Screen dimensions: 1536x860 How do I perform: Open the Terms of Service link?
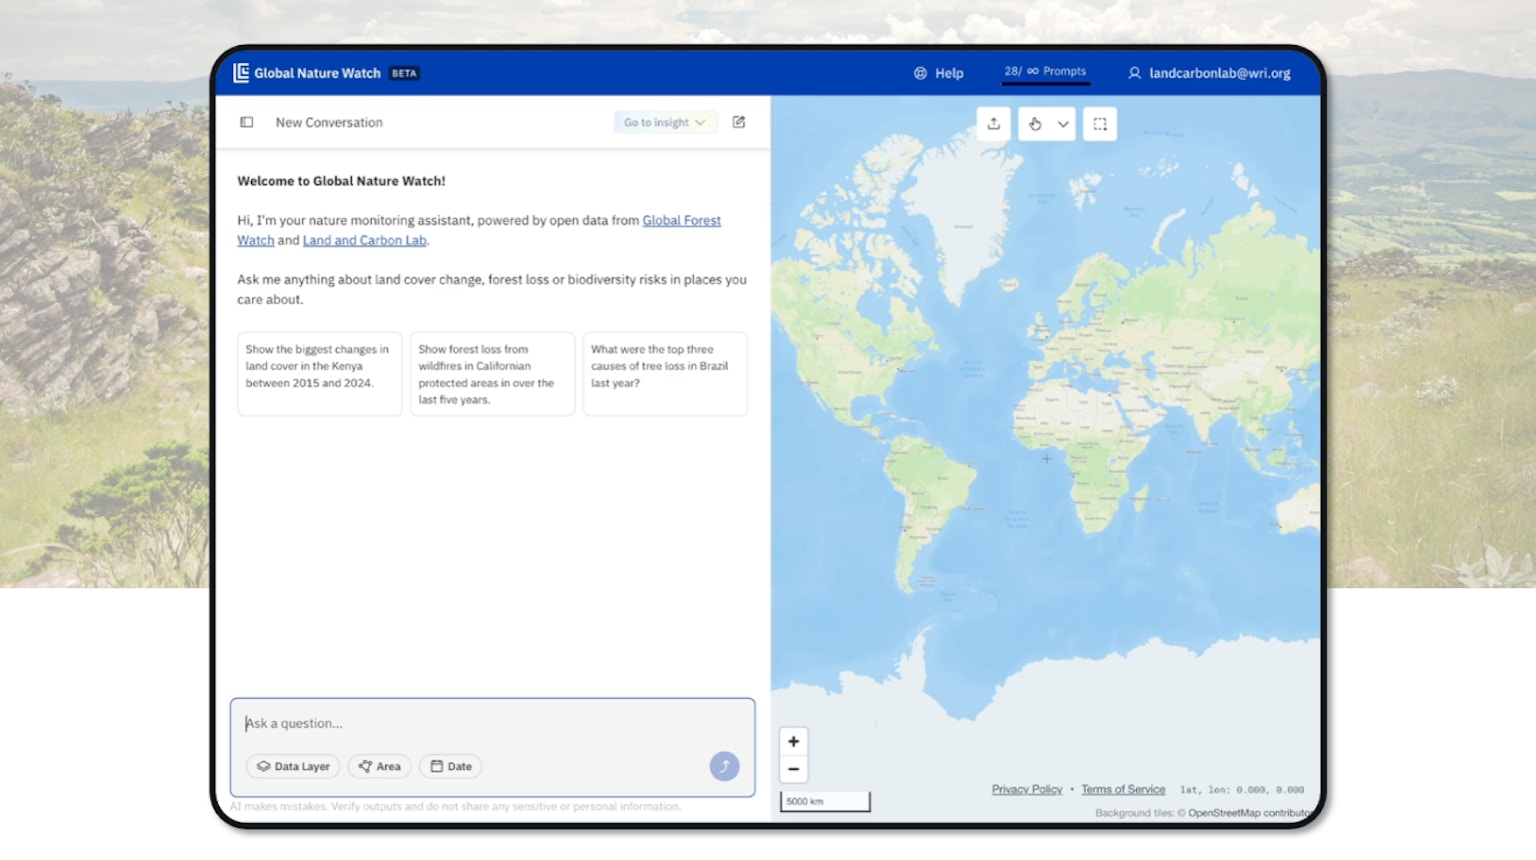click(x=1123, y=789)
